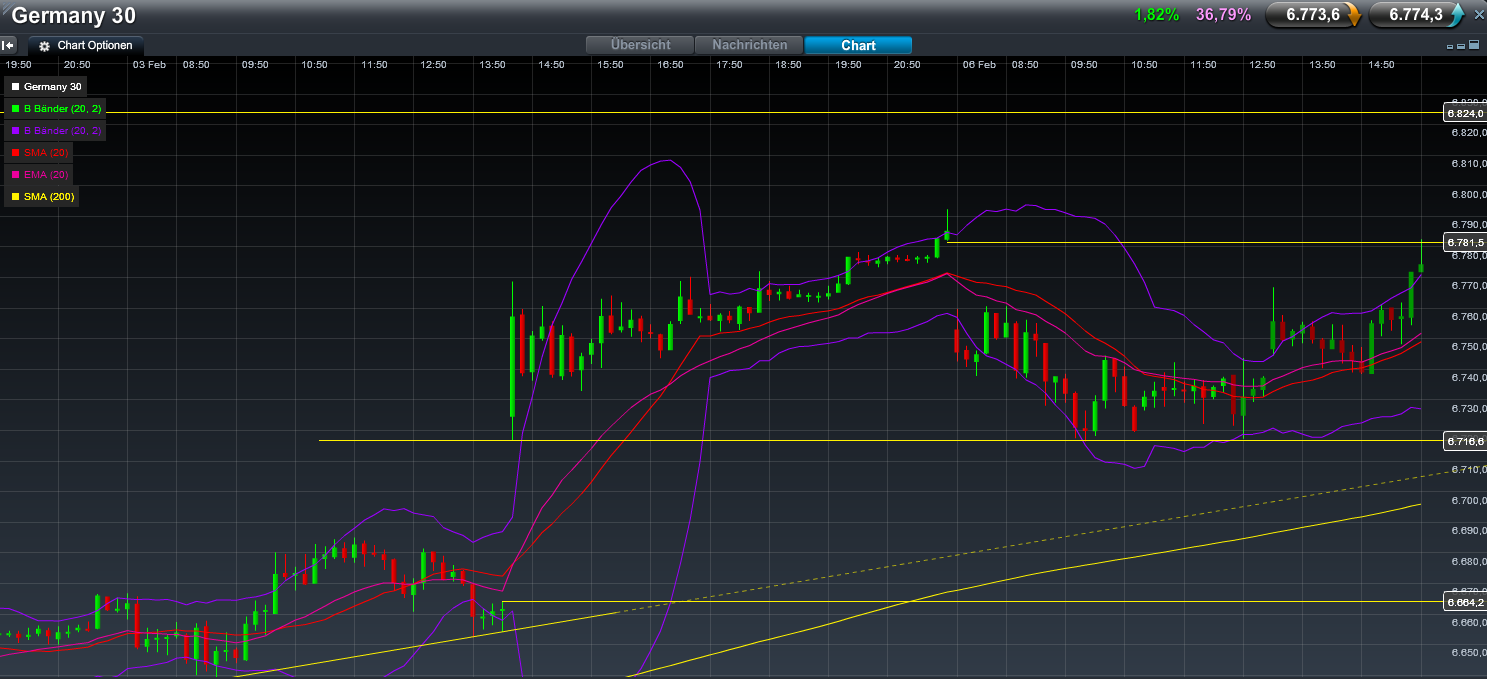Viewport: 1487px width, 679px height.
Task: Click the 6.824,0 price line label
Action: 1465,113
